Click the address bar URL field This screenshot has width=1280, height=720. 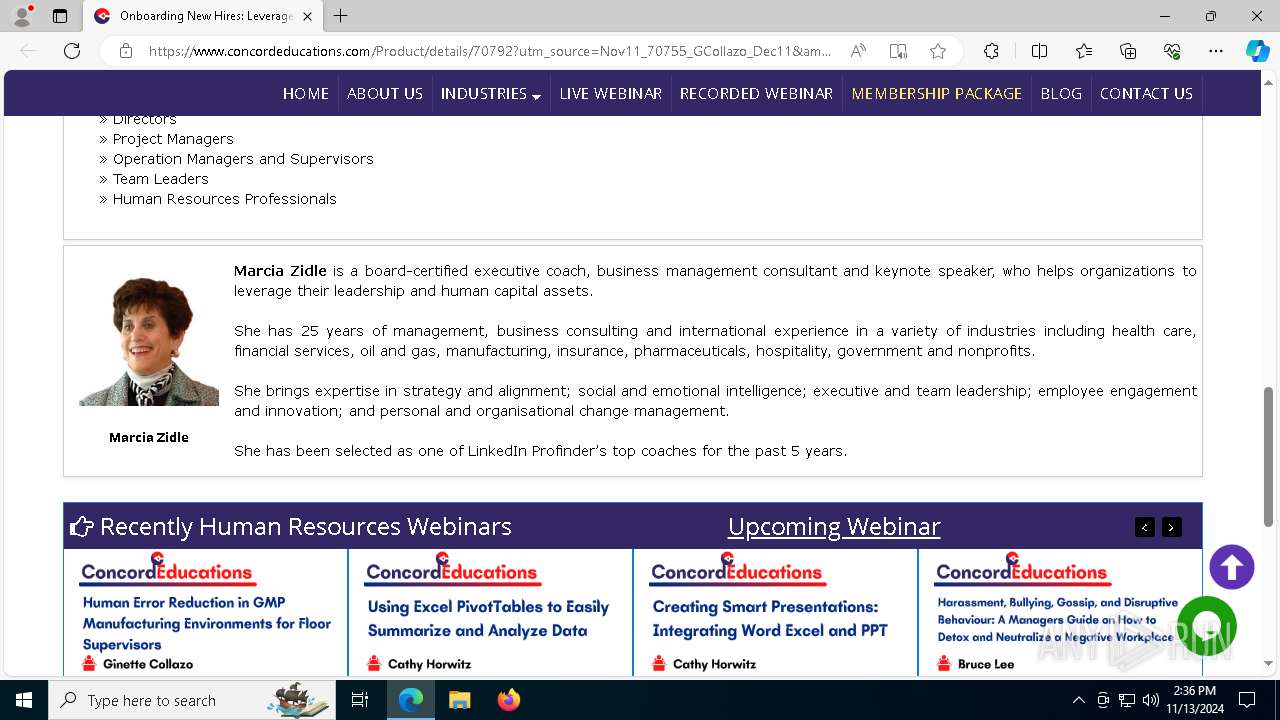pos(490,51)
